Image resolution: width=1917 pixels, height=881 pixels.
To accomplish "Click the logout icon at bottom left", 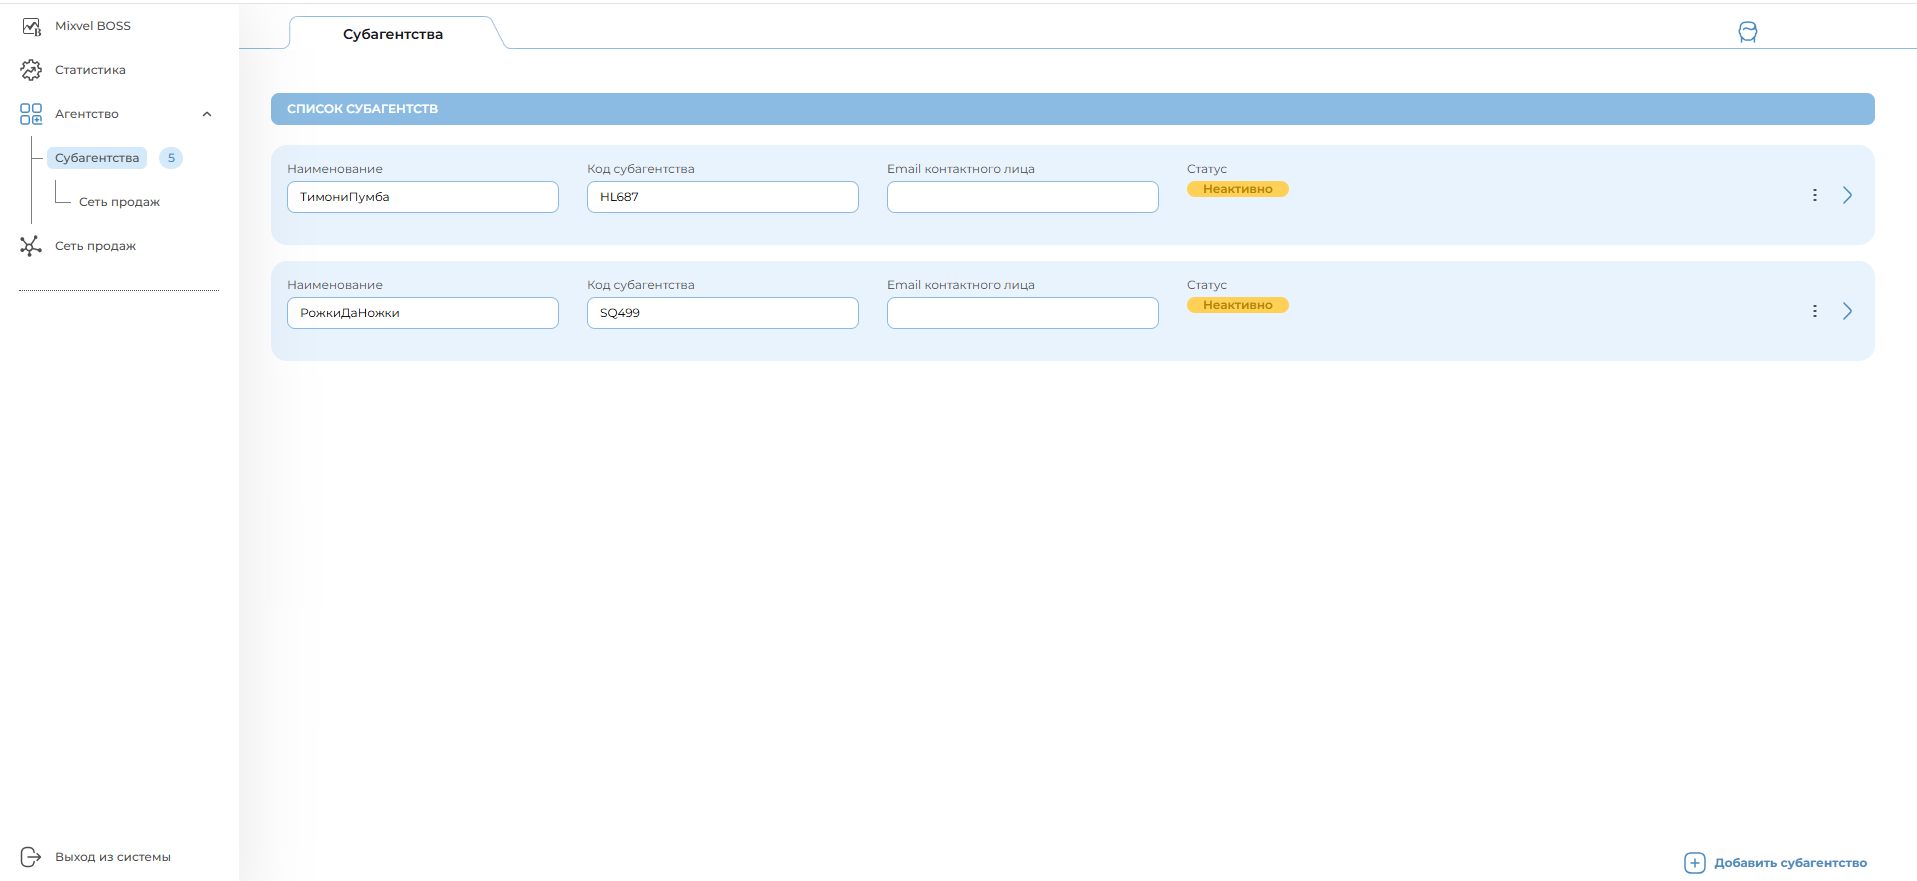I will pos(31,857).
